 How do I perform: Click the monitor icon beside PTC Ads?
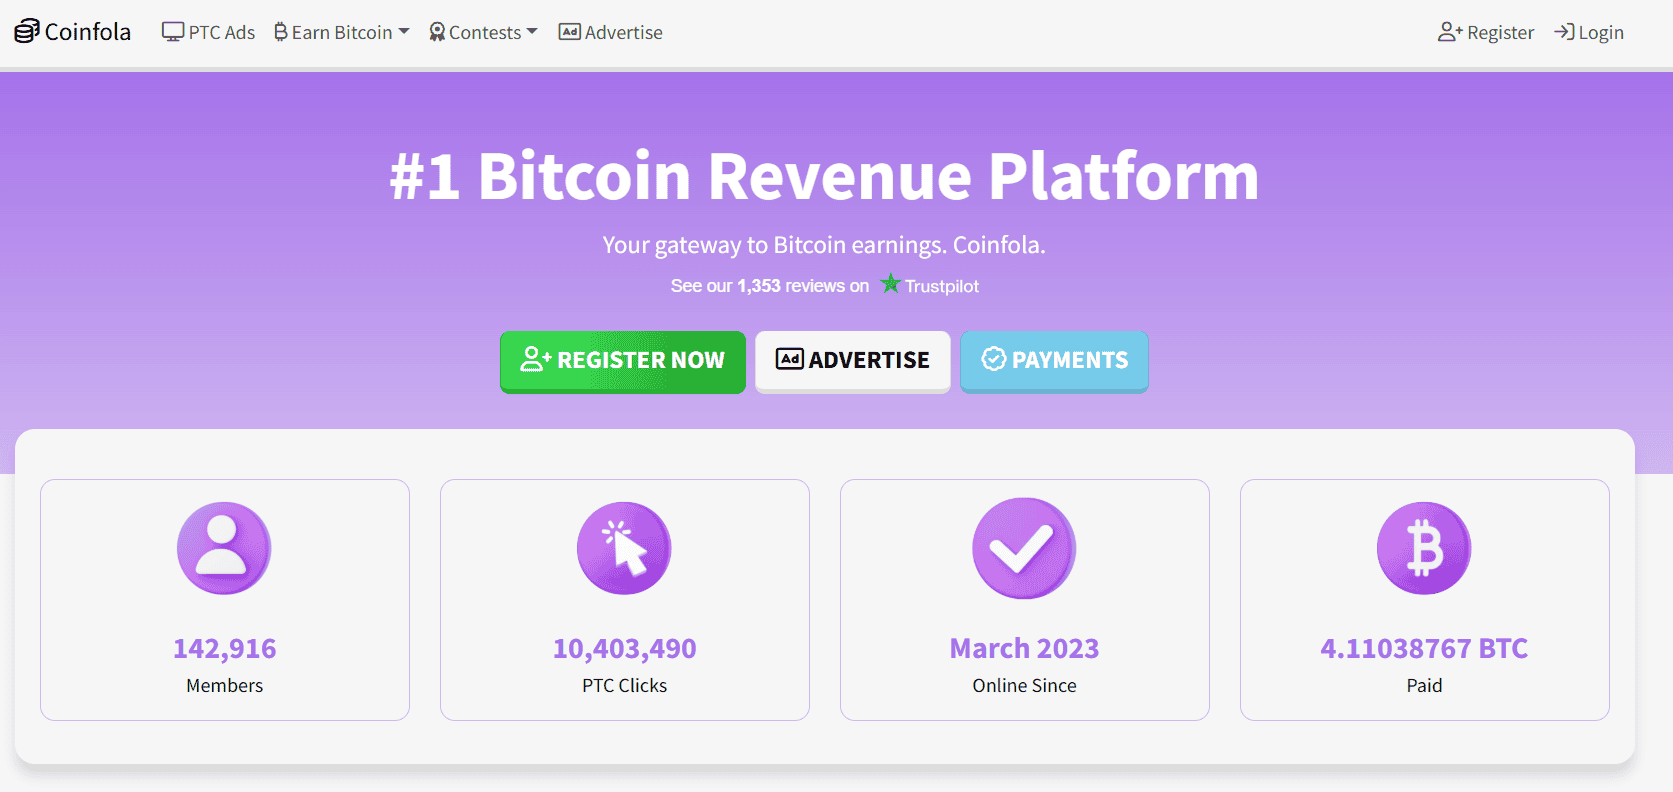(x=173, y=32)
